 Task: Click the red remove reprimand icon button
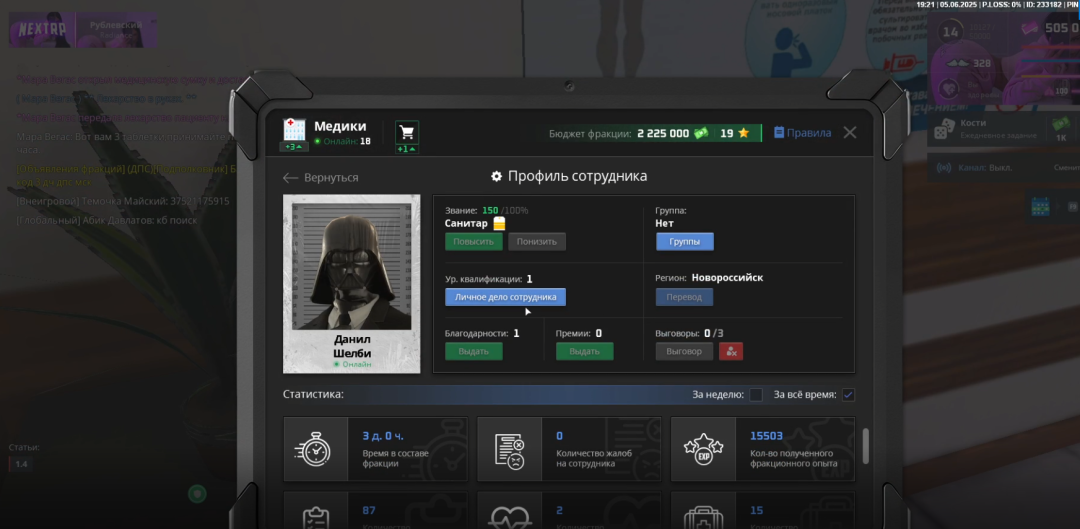pos(731,351)
